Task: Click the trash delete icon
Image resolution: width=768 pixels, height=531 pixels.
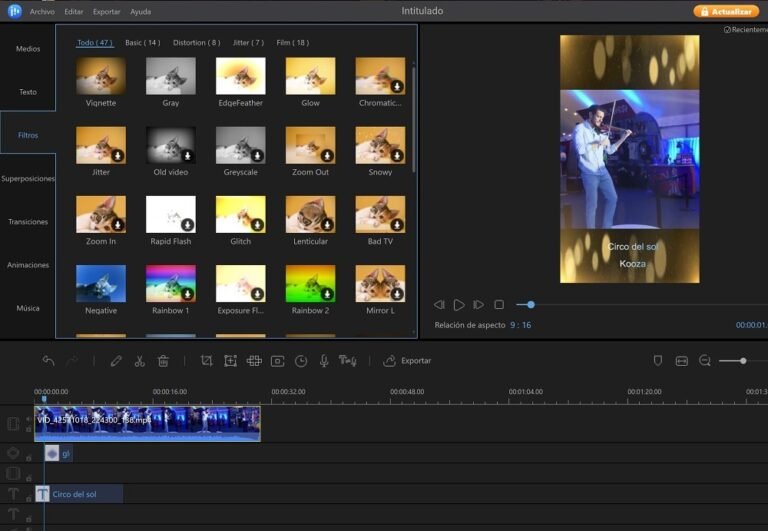Action: [163, 361]
